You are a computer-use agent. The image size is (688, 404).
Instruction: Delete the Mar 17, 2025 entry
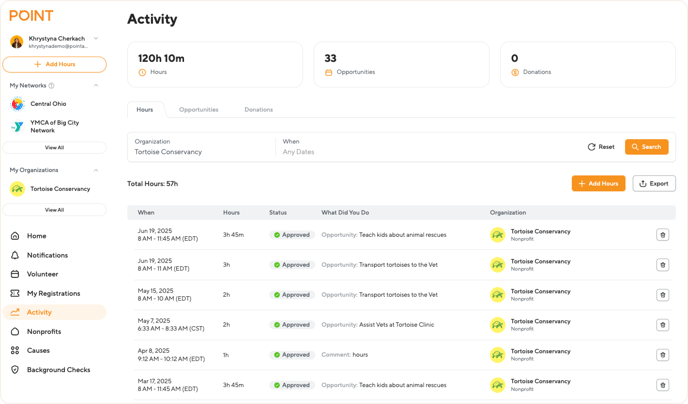point(663,385)
